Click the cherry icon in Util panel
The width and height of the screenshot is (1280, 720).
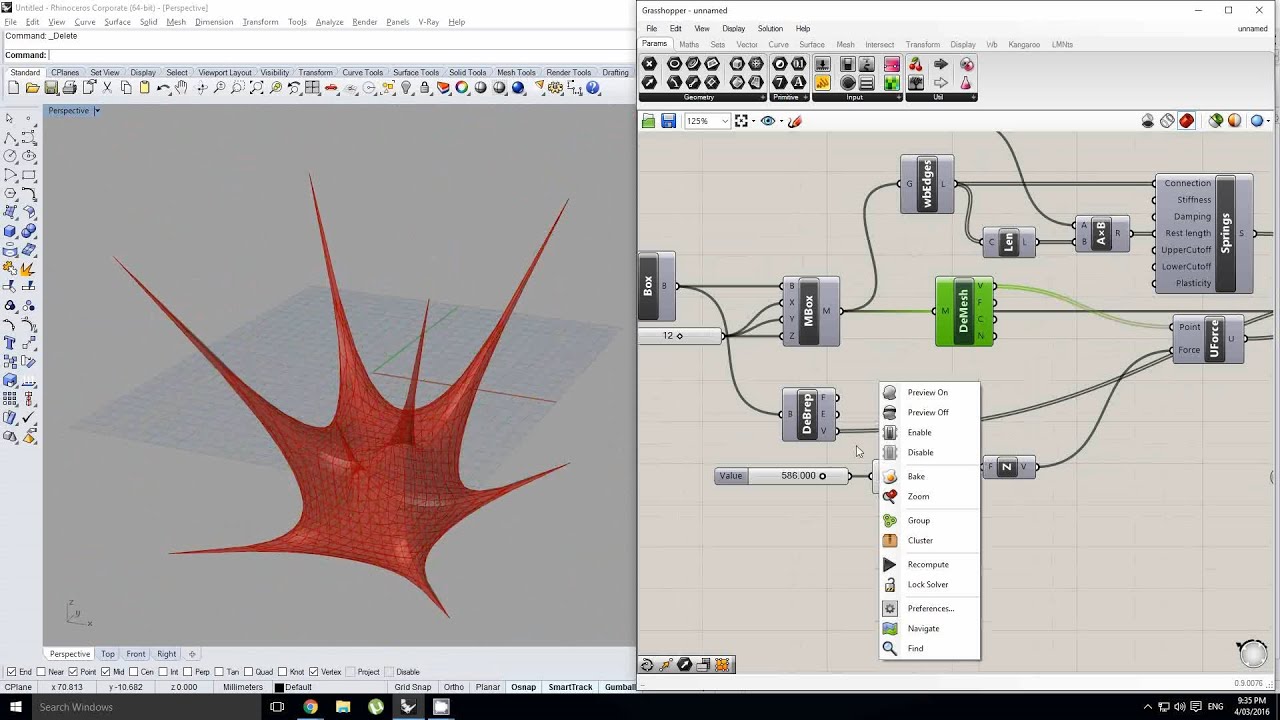point(915,64)
